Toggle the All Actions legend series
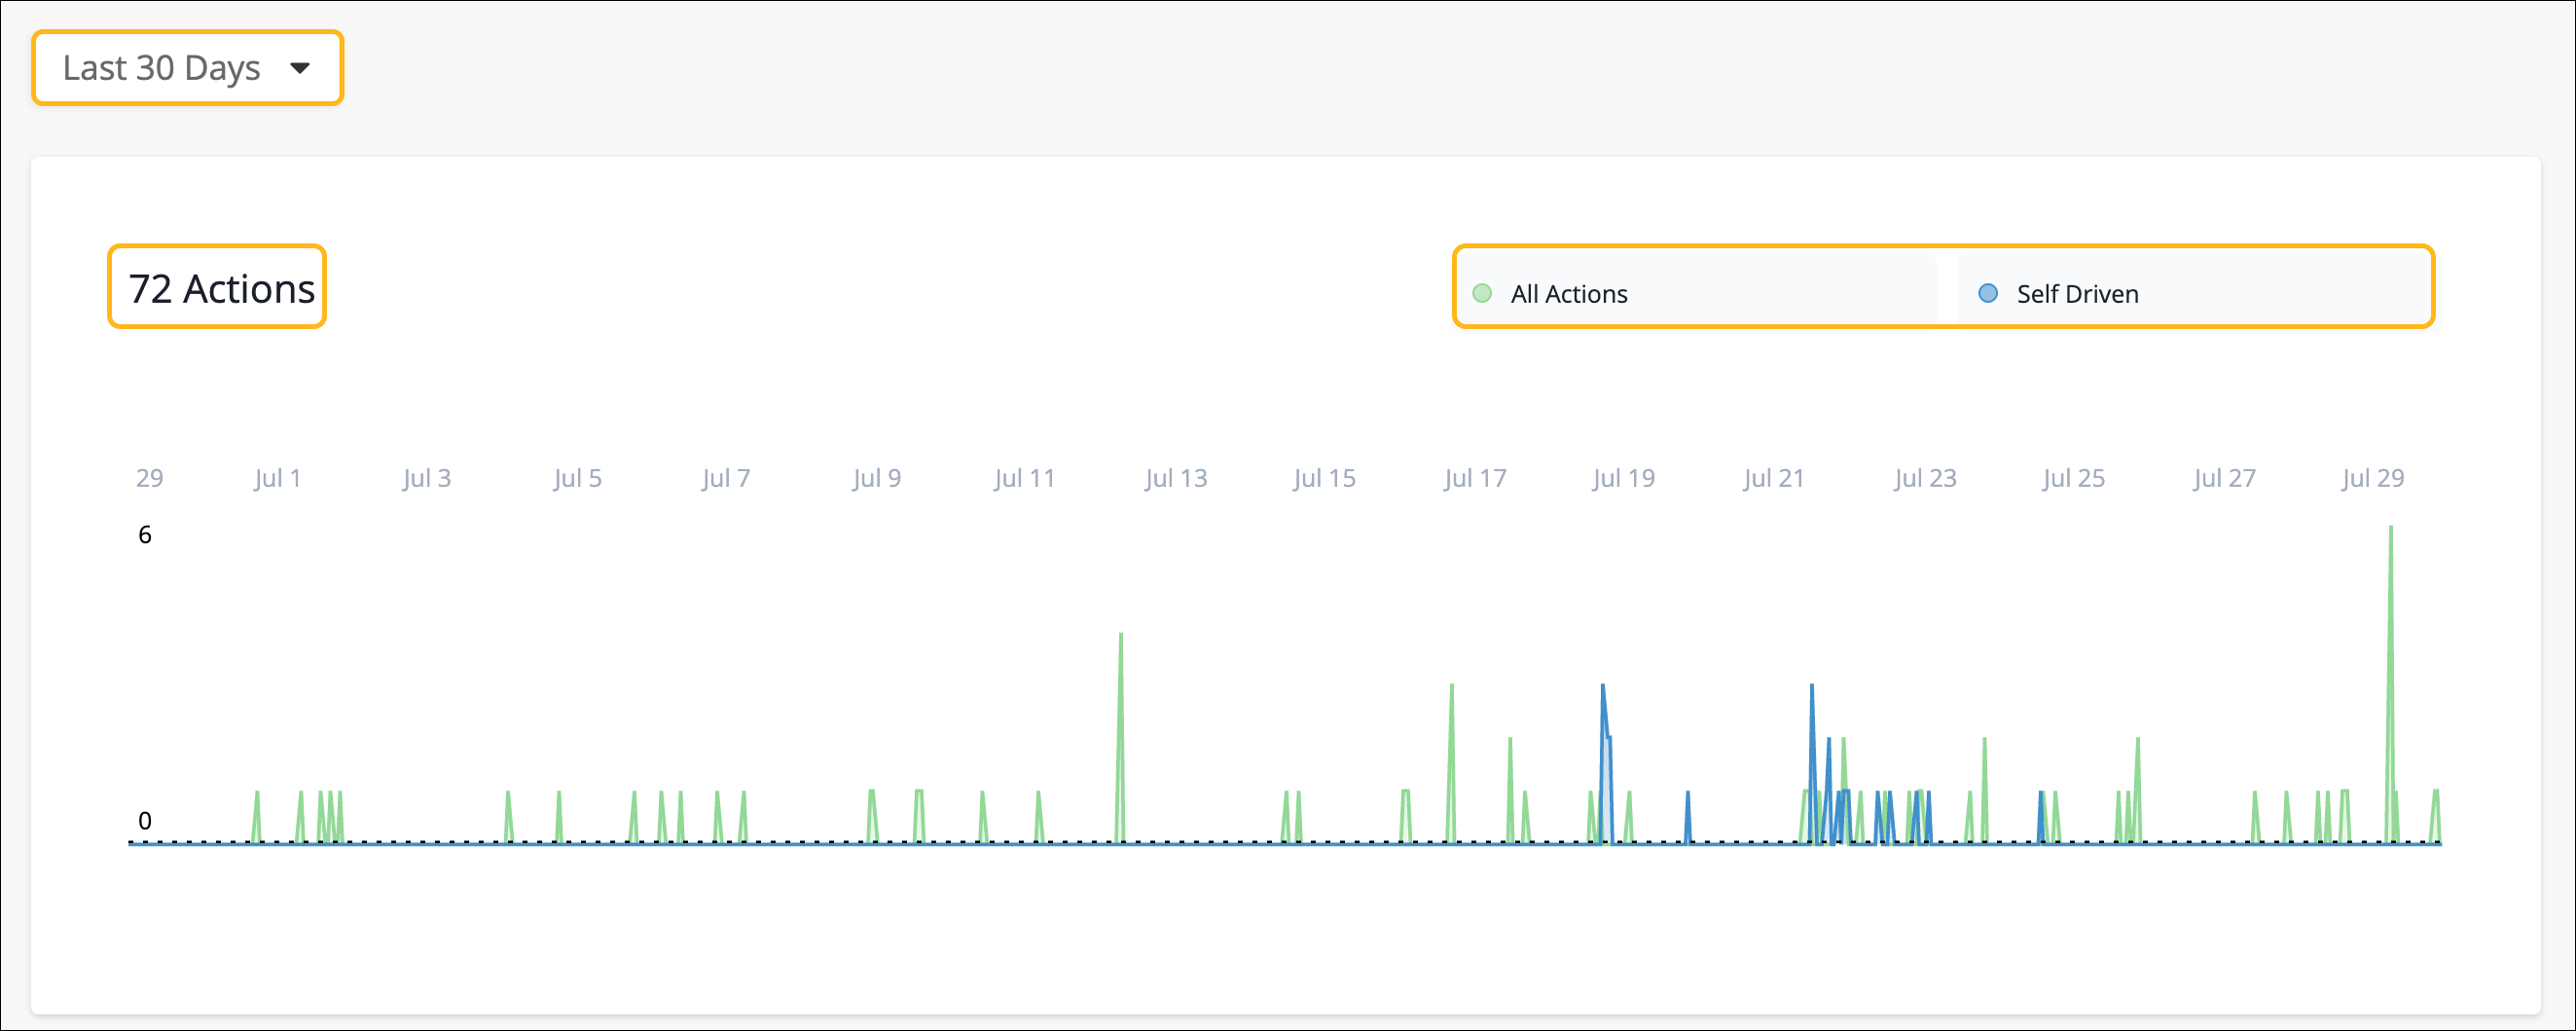2576x1031 pixels. [1568, 294]
